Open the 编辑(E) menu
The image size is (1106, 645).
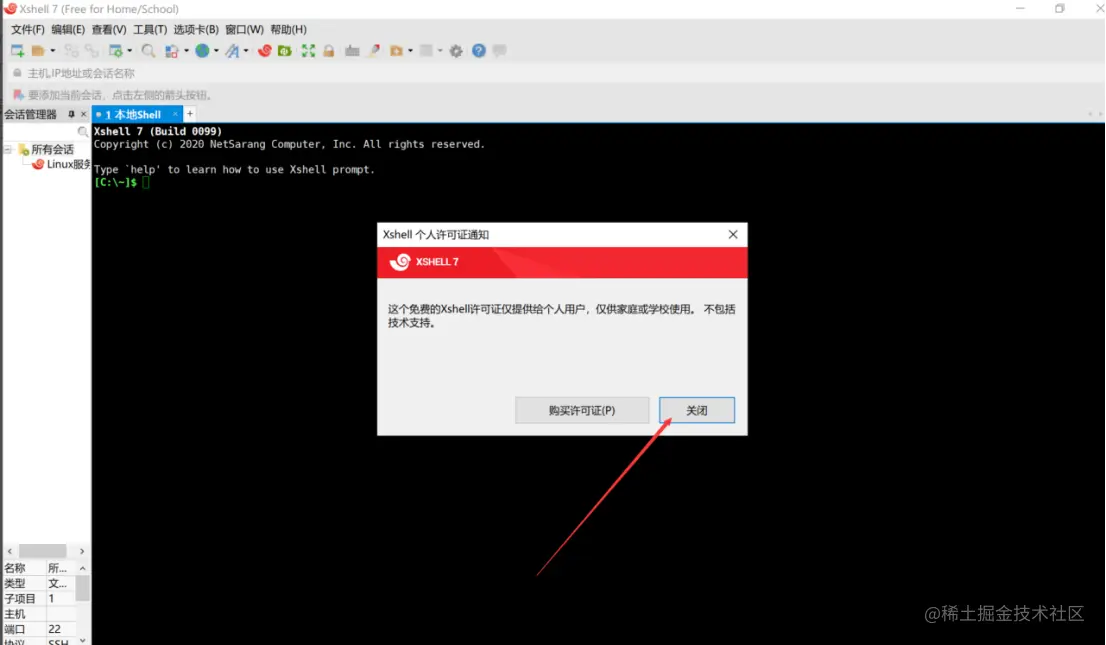(x=68, y=30)
